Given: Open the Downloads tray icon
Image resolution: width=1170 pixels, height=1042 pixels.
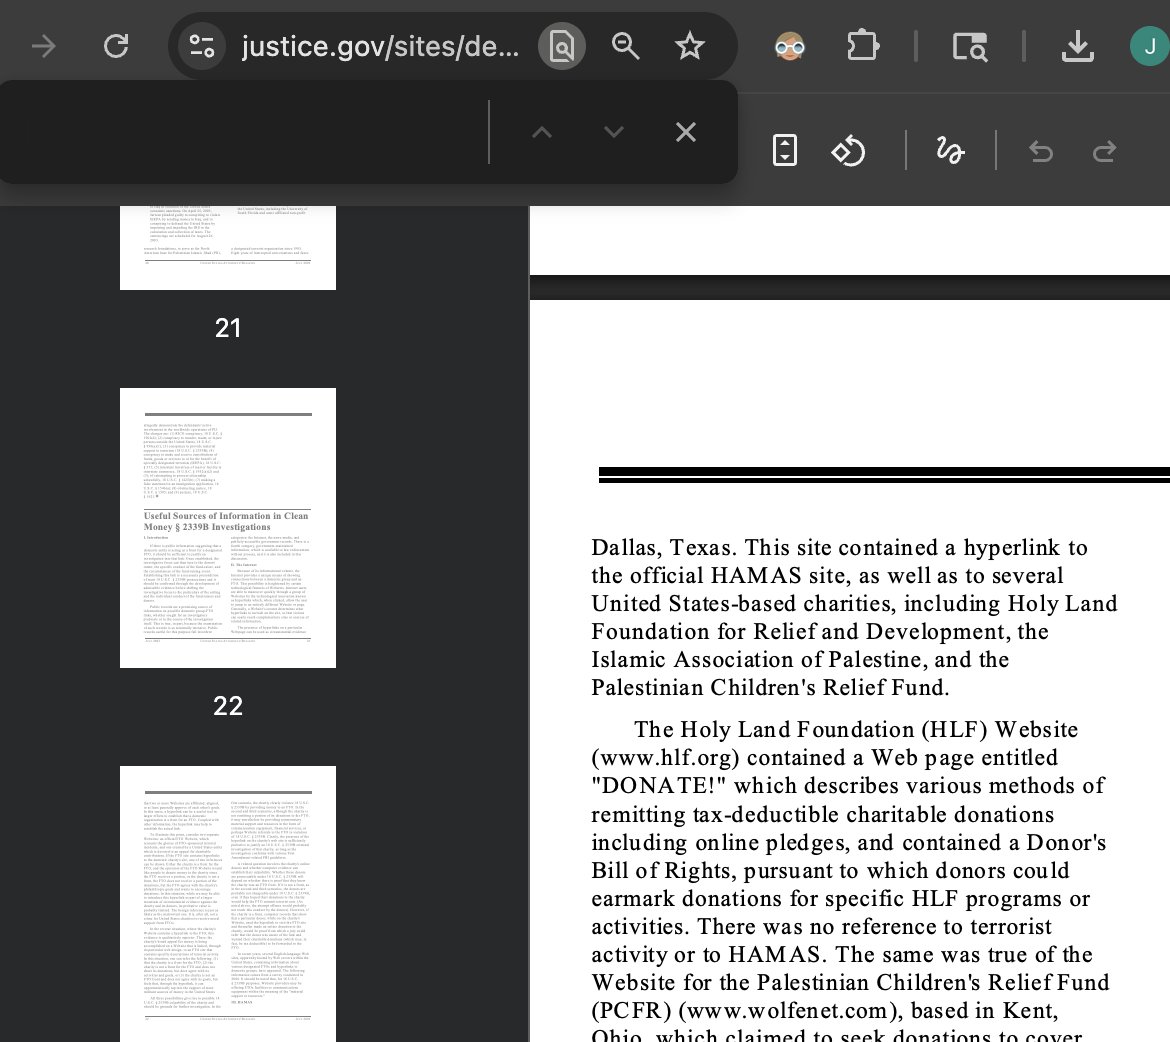Looking at the screenshot, I should (x=1077, y=46).
